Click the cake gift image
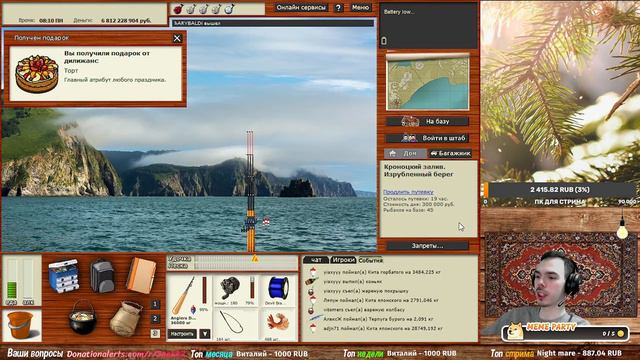Screen dimensions: 640x360 pos(37,74)
